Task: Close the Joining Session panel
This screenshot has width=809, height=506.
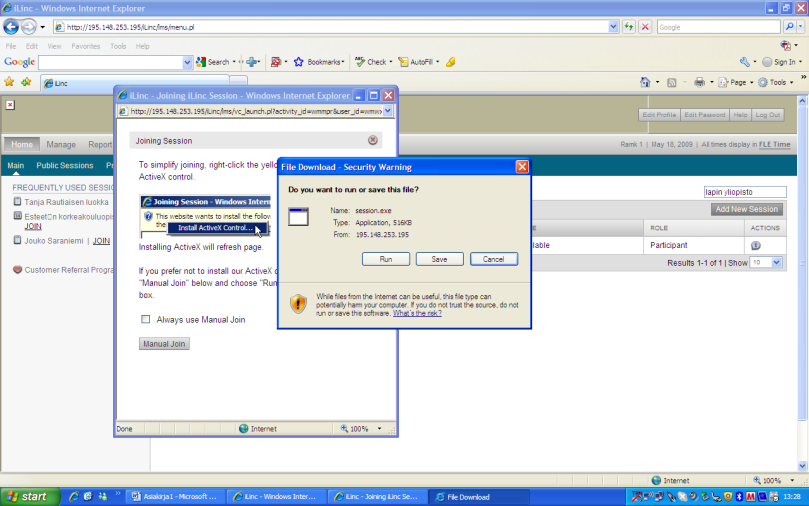Action: (373, 140)
